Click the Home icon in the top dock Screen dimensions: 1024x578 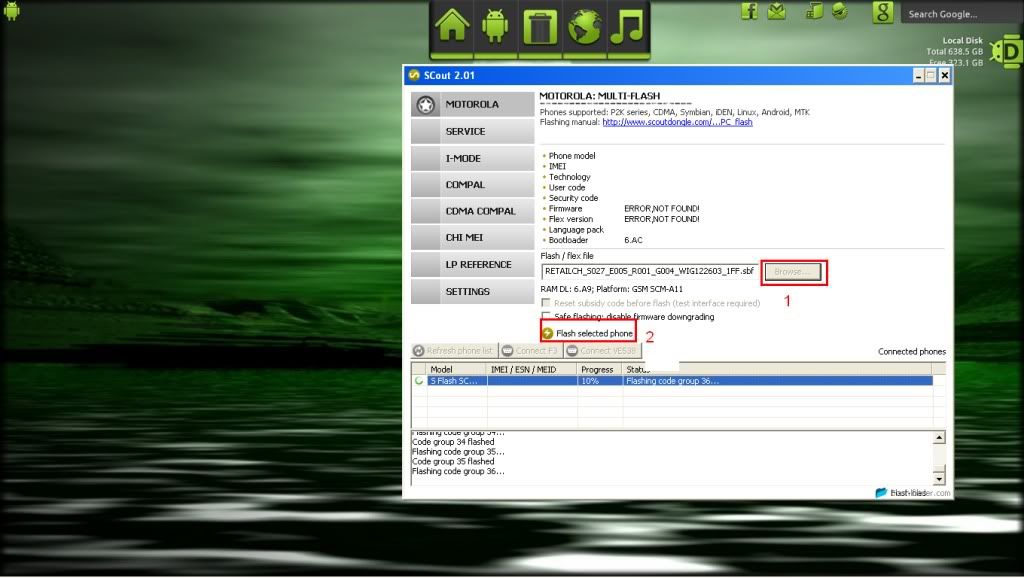[452, 28]
